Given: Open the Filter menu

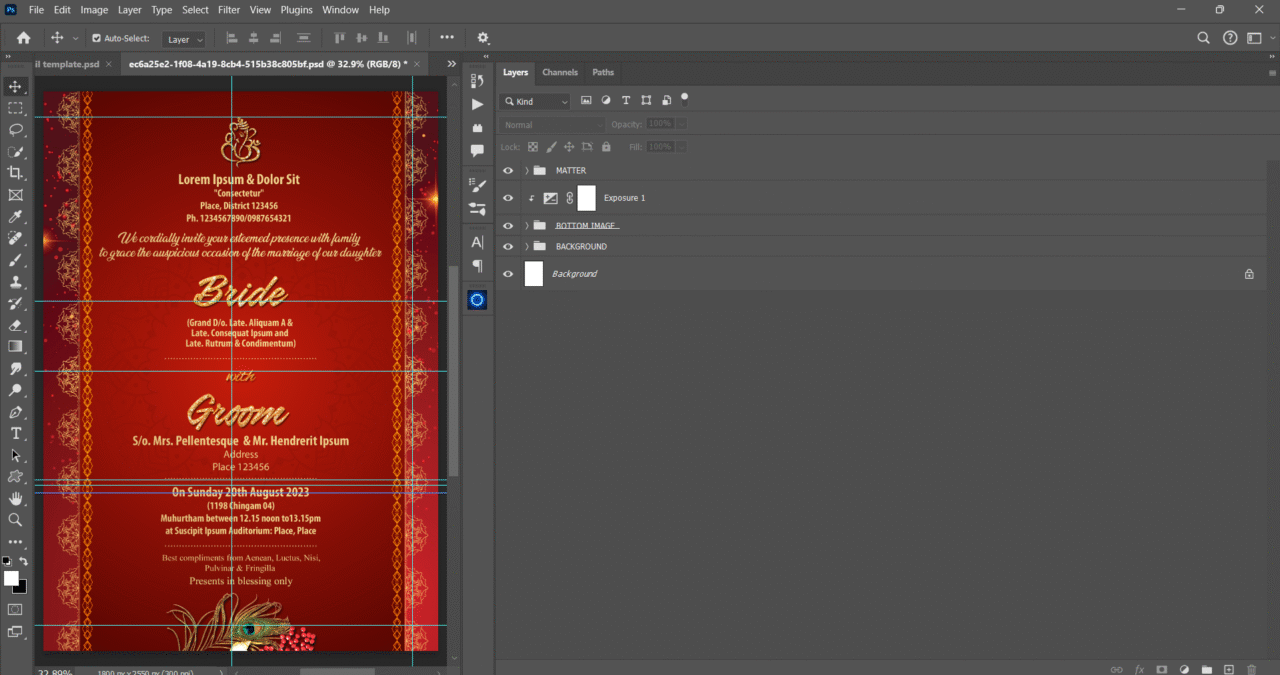Looking at the screenshot, I should click(x=228, y=9).
